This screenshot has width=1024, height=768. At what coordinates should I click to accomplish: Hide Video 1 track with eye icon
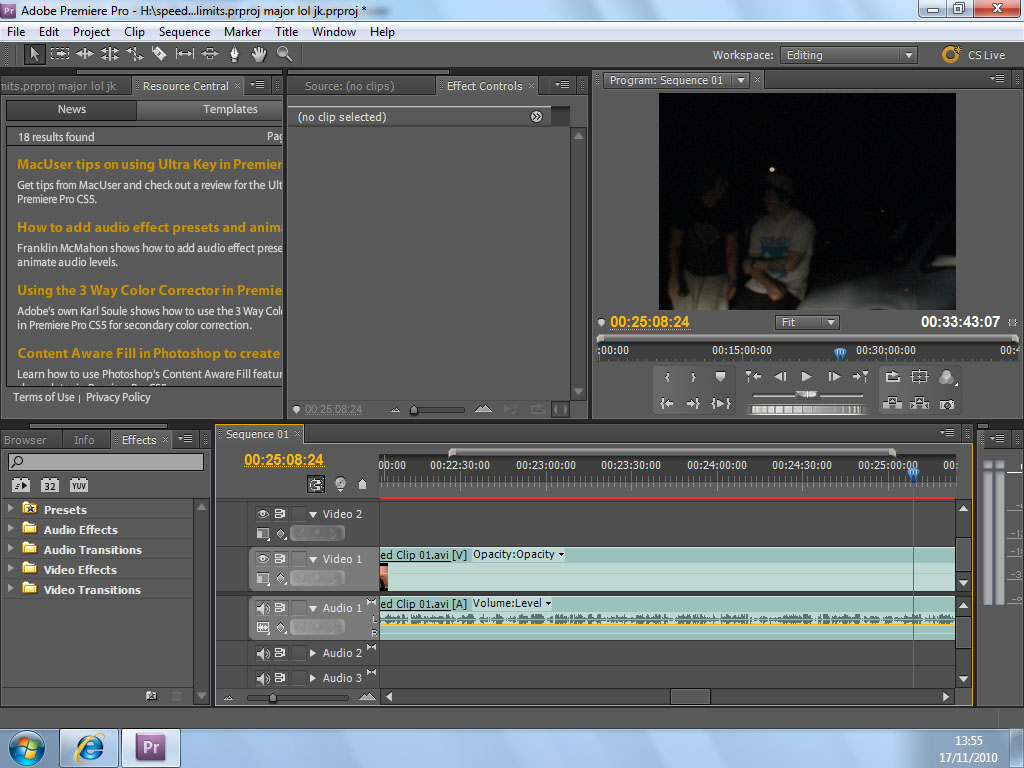263,559
